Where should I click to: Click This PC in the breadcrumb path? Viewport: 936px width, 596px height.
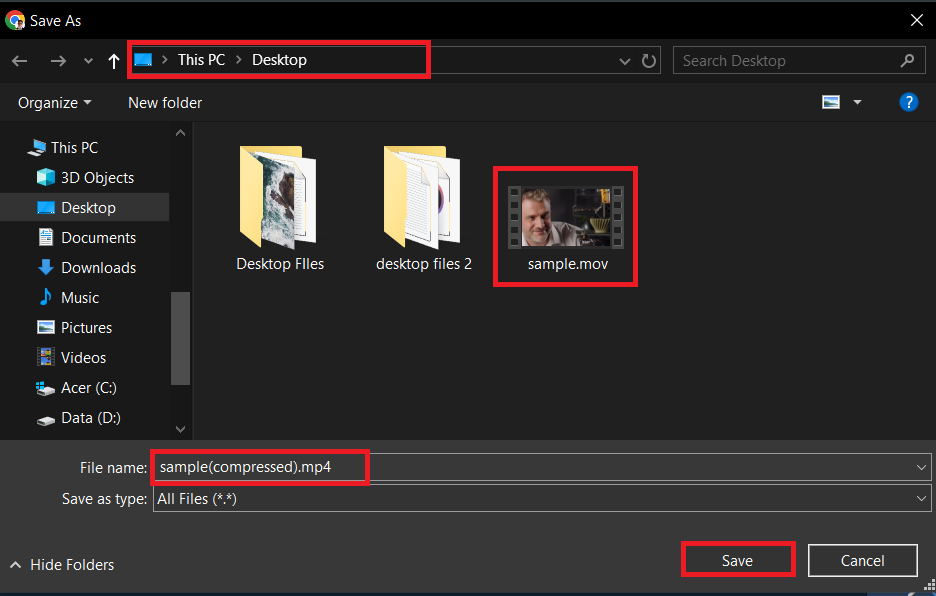click(x=201, y=60)
